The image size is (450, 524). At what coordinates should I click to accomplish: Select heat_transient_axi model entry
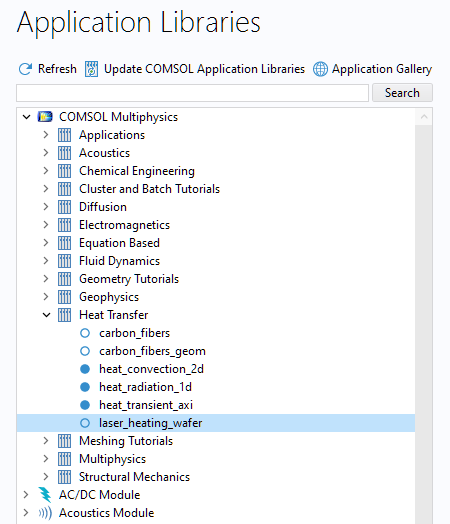146,405
